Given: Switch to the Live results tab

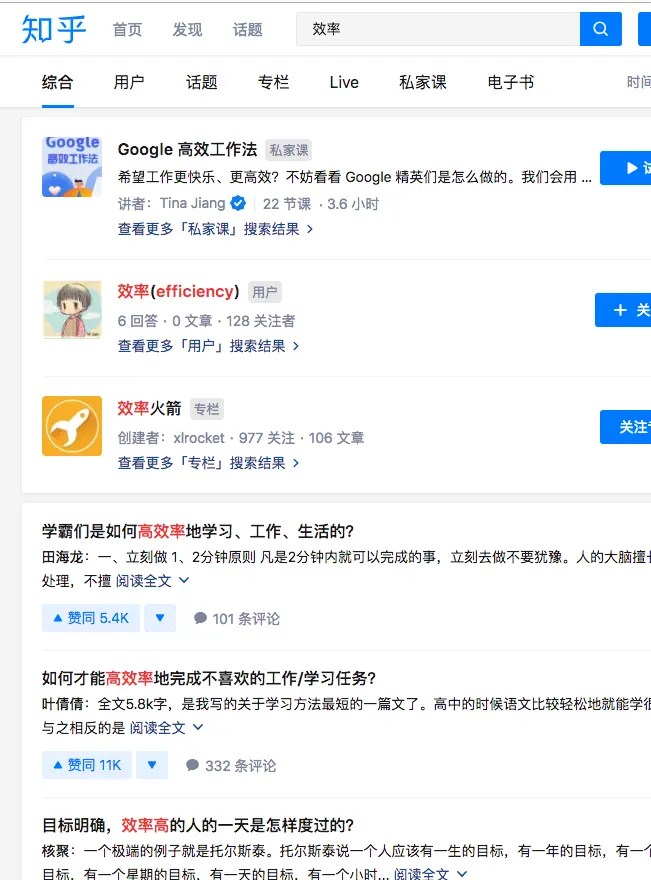Looking at the screenshot, I should pyautogui.click(x=344, y=82).
